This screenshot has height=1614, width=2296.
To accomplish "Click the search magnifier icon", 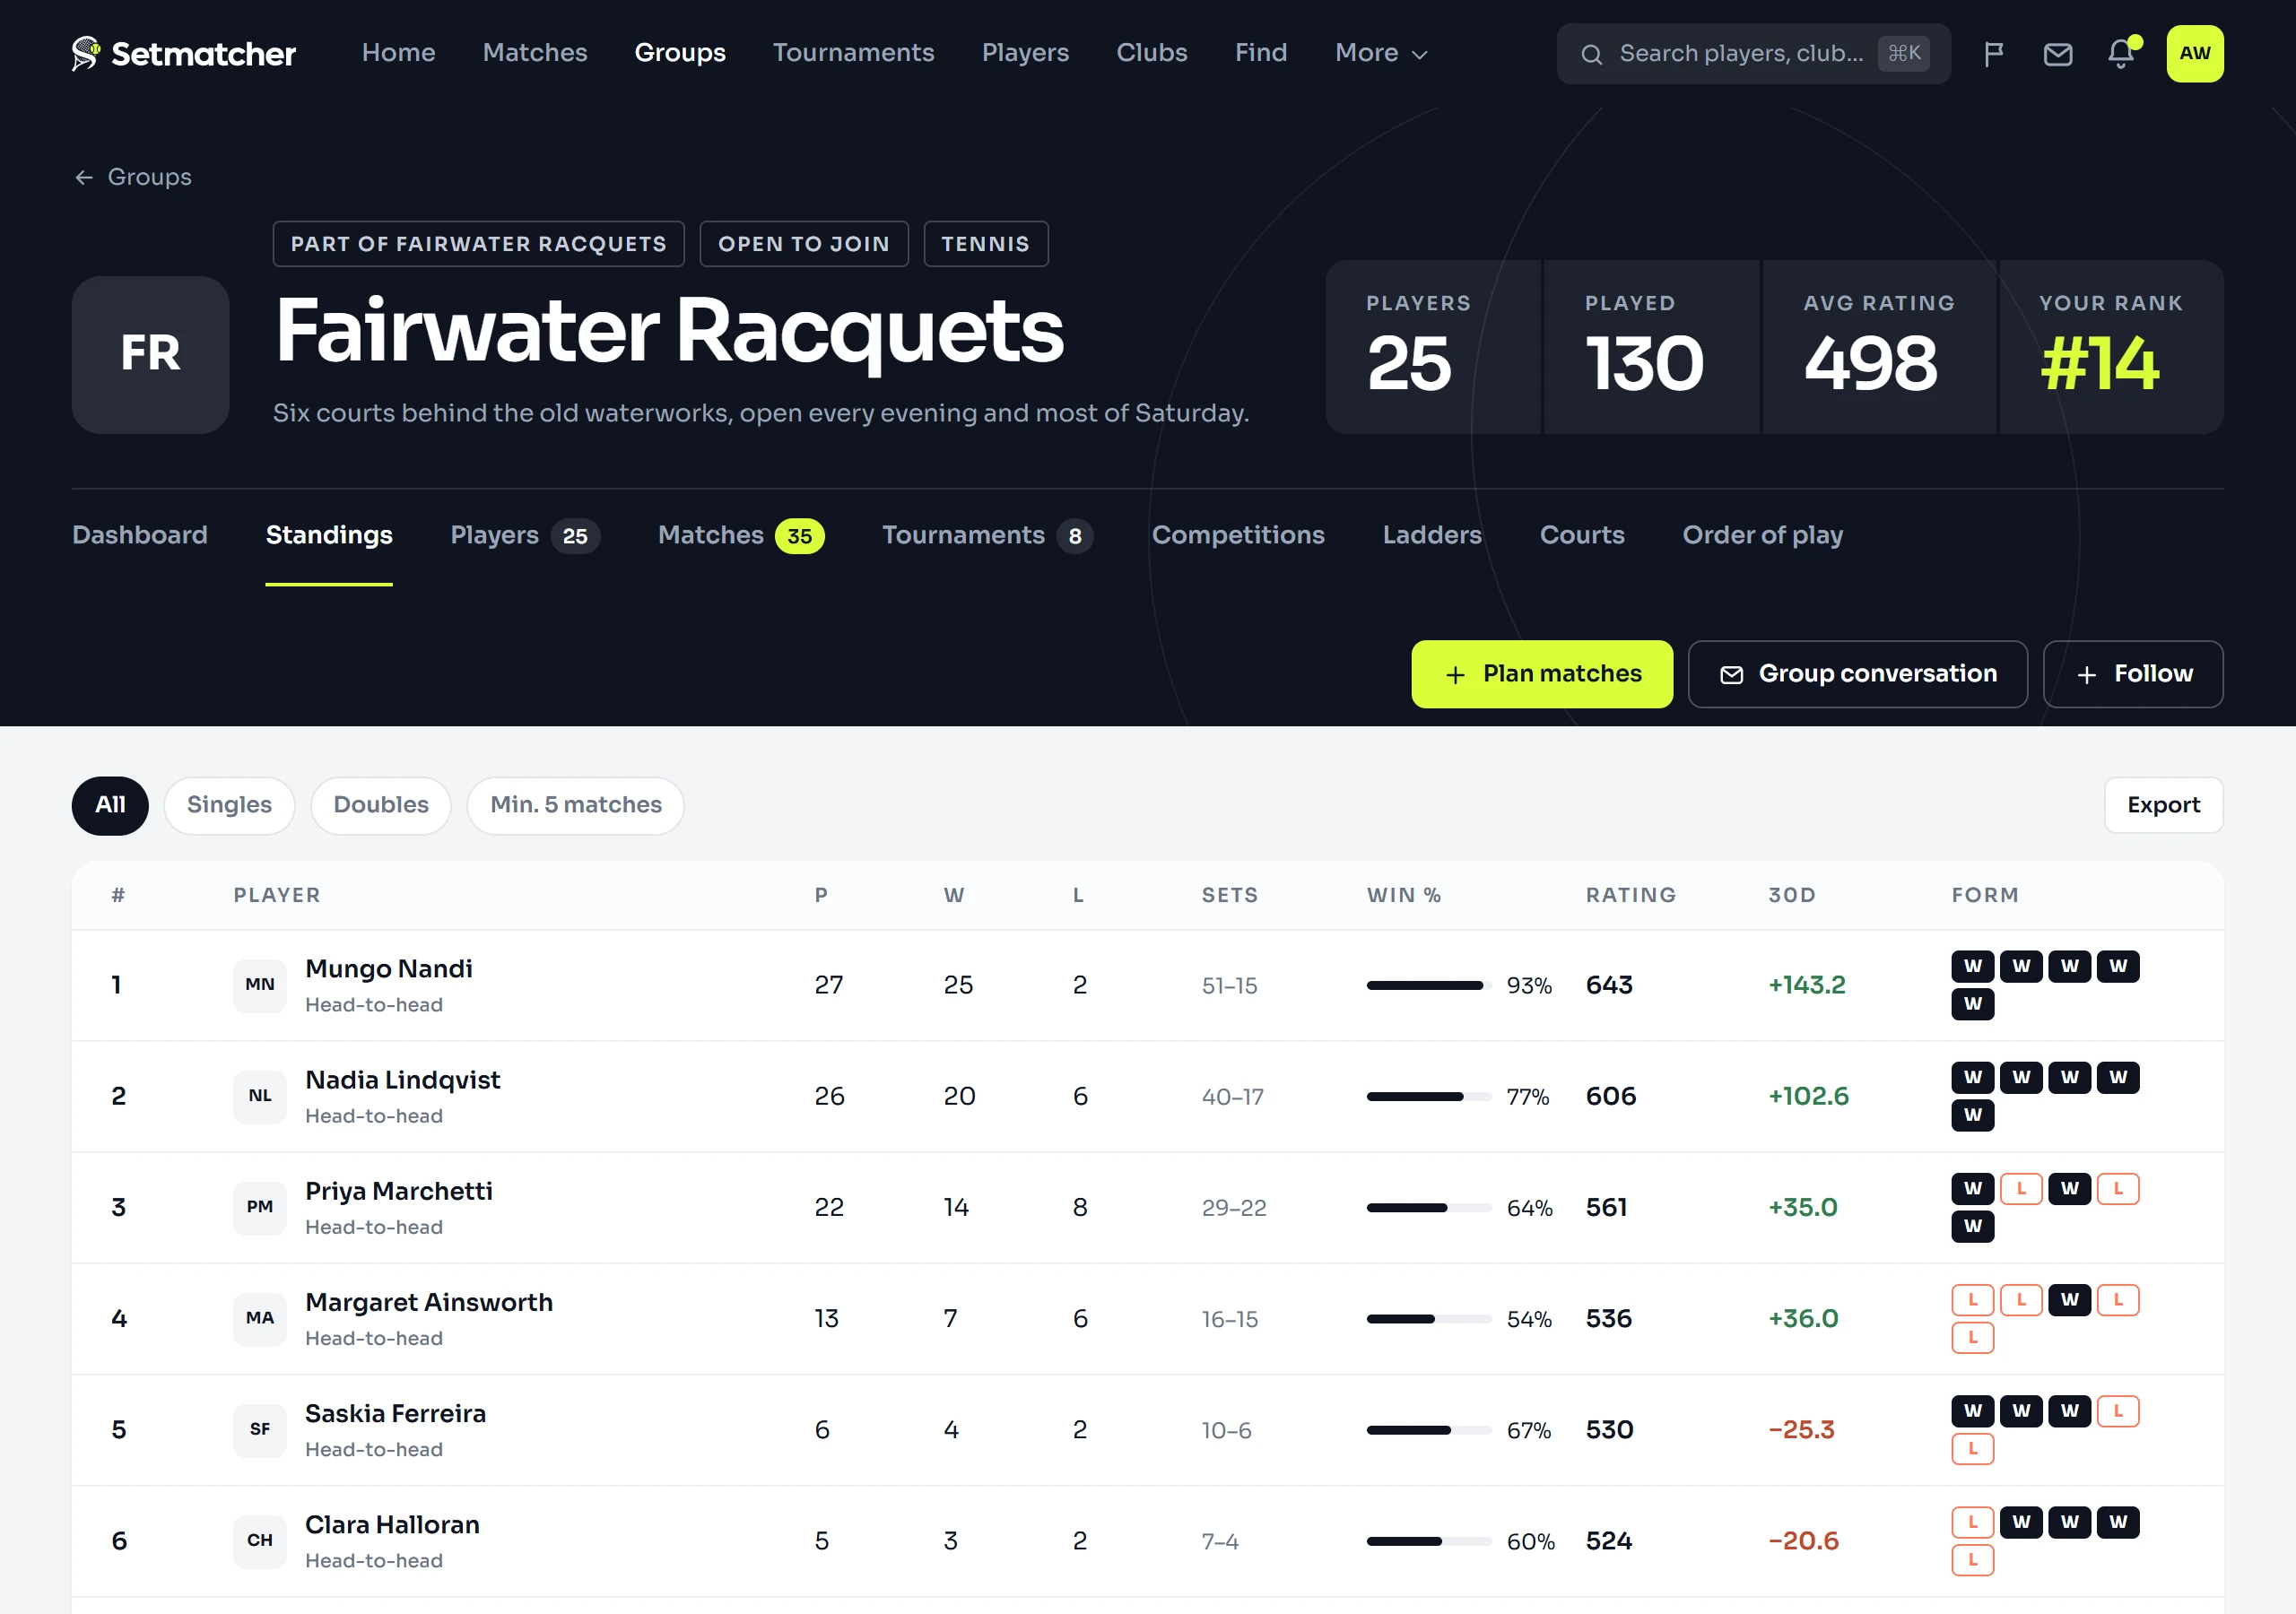I will point(1591,54).
